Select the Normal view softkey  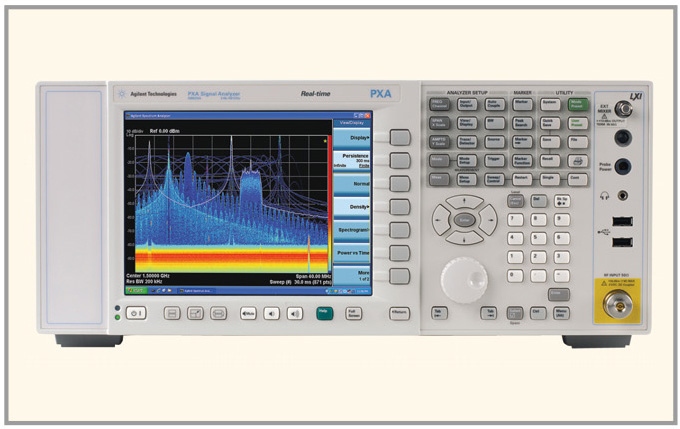tap(352, 184)
